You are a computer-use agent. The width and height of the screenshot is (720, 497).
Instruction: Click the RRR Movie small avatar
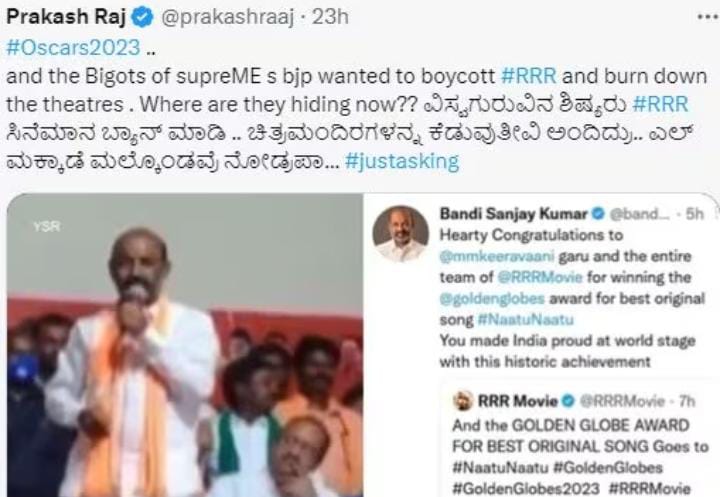coord(463,401)
